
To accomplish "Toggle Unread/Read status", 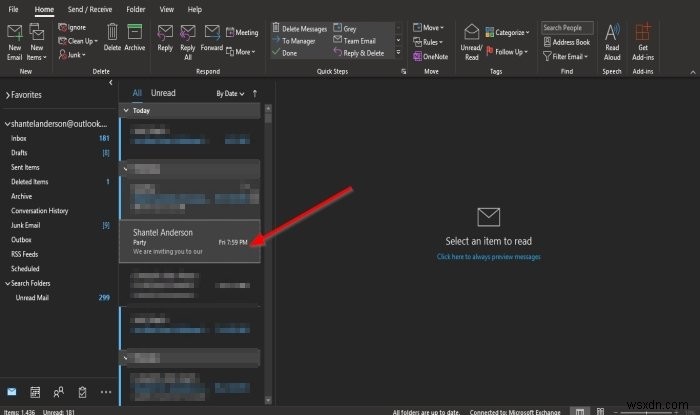I will (x=471, y=42).
